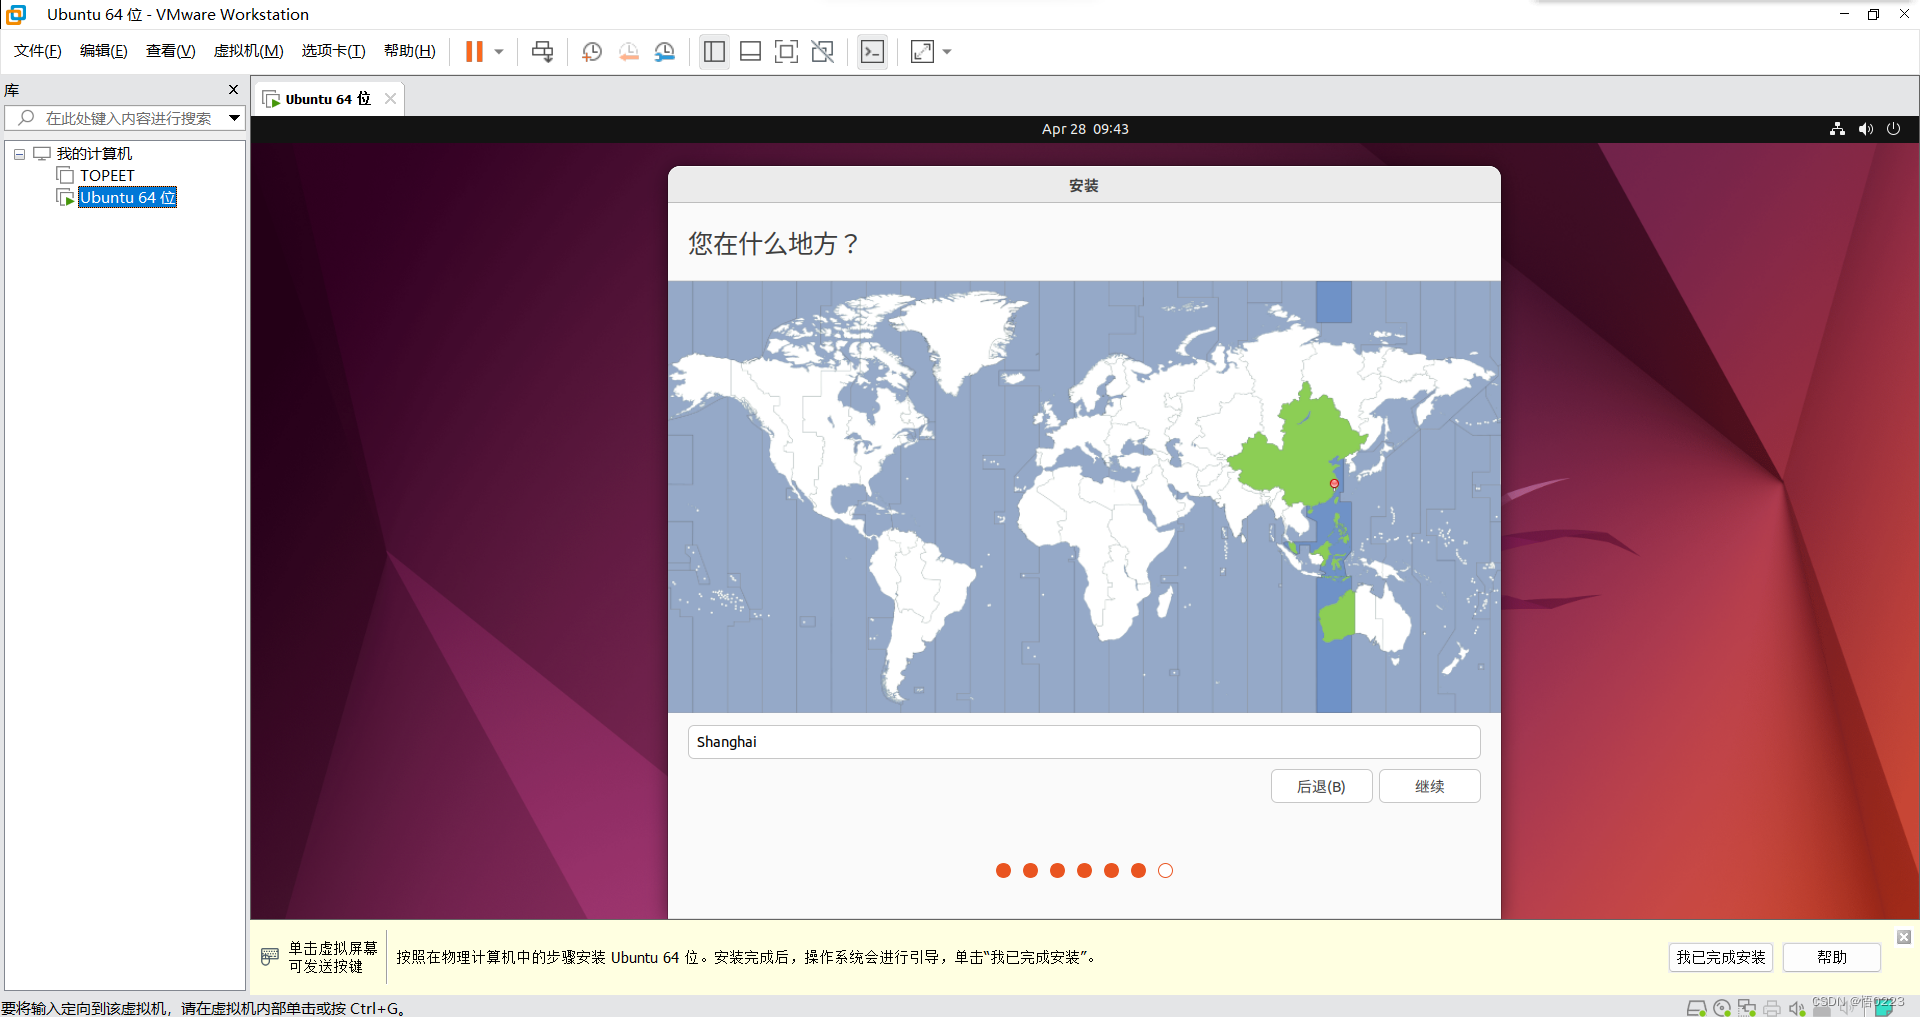Screen dimensions: 1920x1017
Task: Click the 继续 continue button
Action: pos(1429,787)
